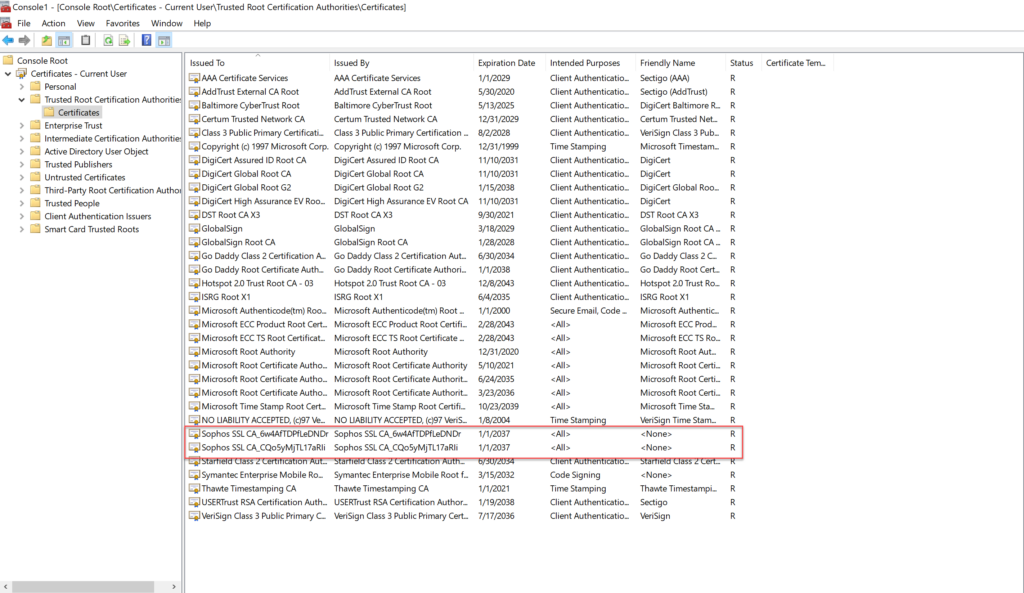1024x593 pixels.
Task: Click the certificate icon for ISRG Root X1
Action: coord(194,297)
